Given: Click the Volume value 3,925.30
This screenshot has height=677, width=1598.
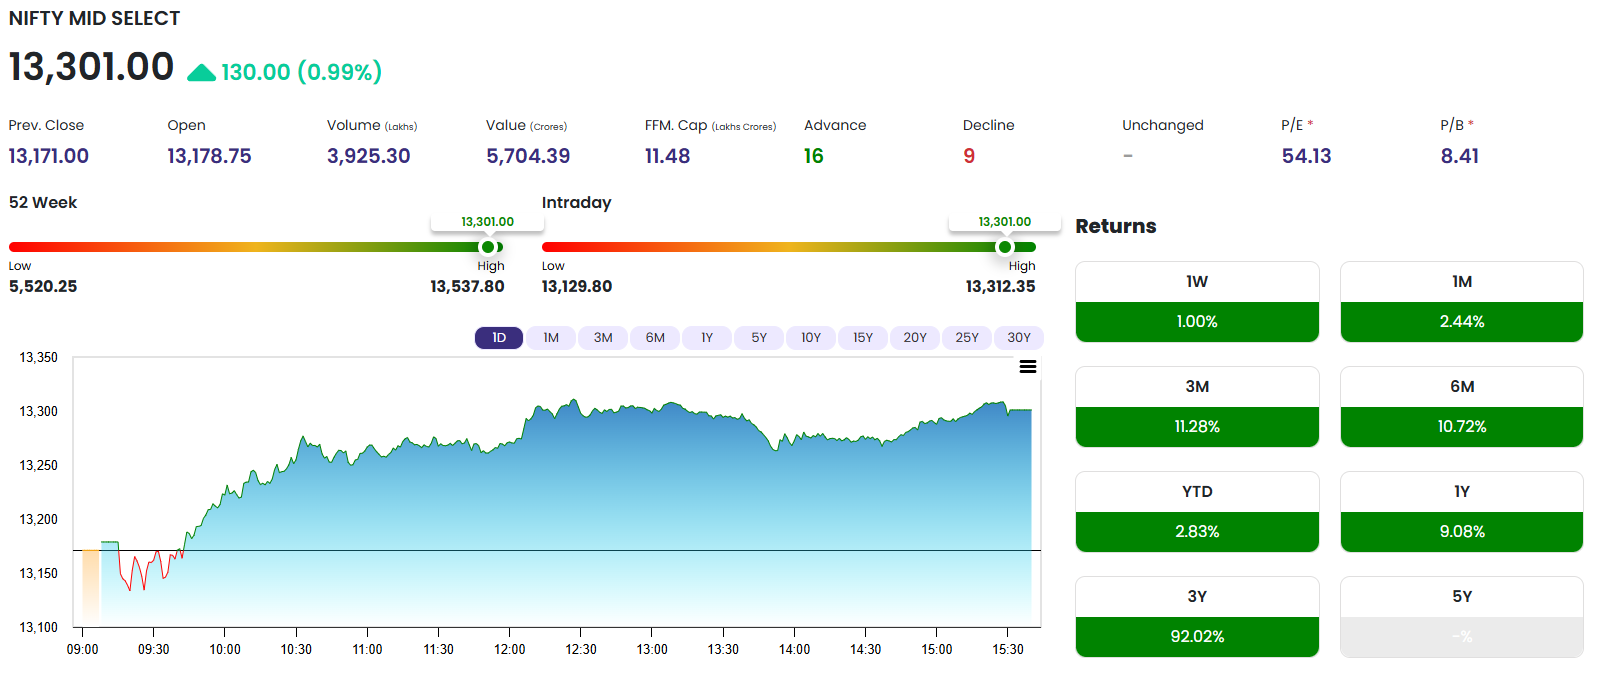Looking at the screenshot, I should pos(368,156).
